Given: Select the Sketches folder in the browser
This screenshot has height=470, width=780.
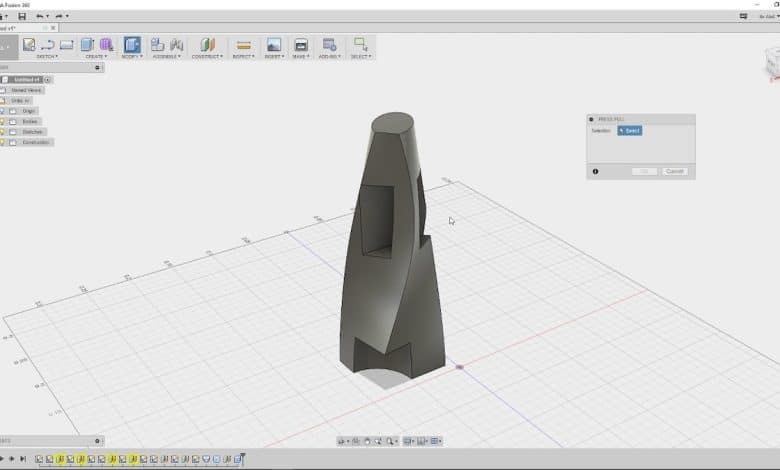Looking at the screenshot, I should point(32,132).
